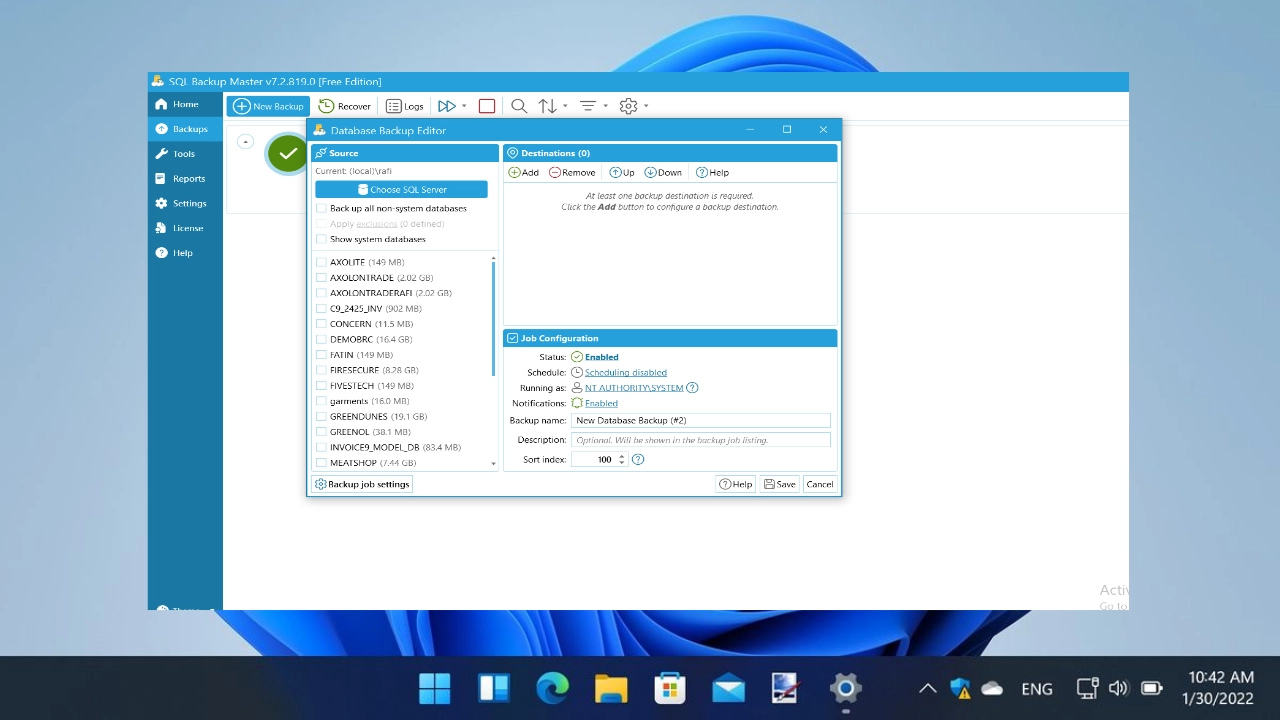The width and height of the screenshot is (1280, 720).
Task: Open Microsoft Store from the taskbar
Action: point(670,688)
